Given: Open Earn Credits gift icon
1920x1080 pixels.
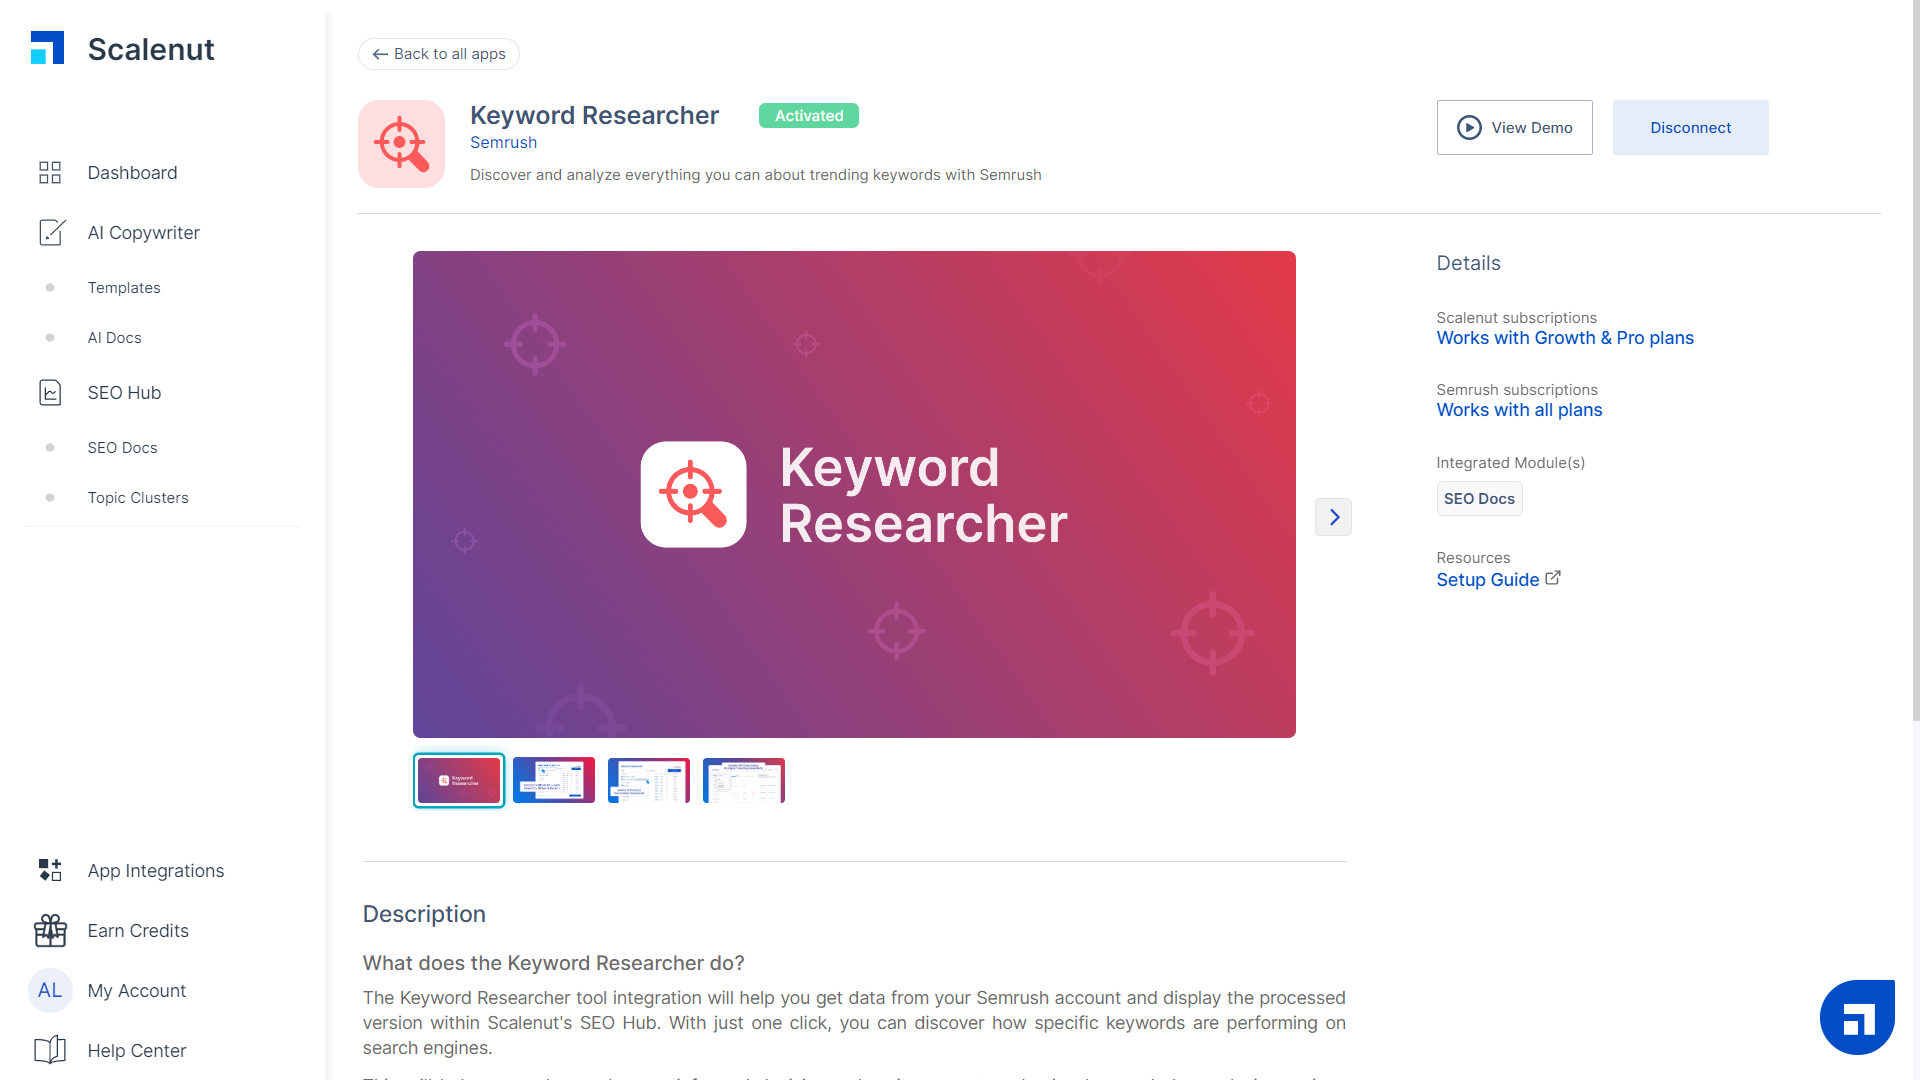Looking at the screenshot, I should [x=50, y=930].
